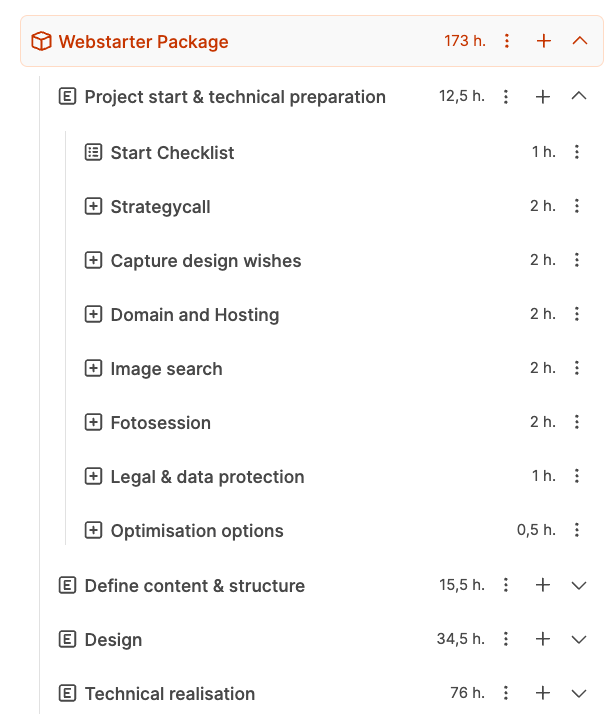613x714 pixels.
Task: Collapse the Webstarter Package section
Action: pos(579,41)
